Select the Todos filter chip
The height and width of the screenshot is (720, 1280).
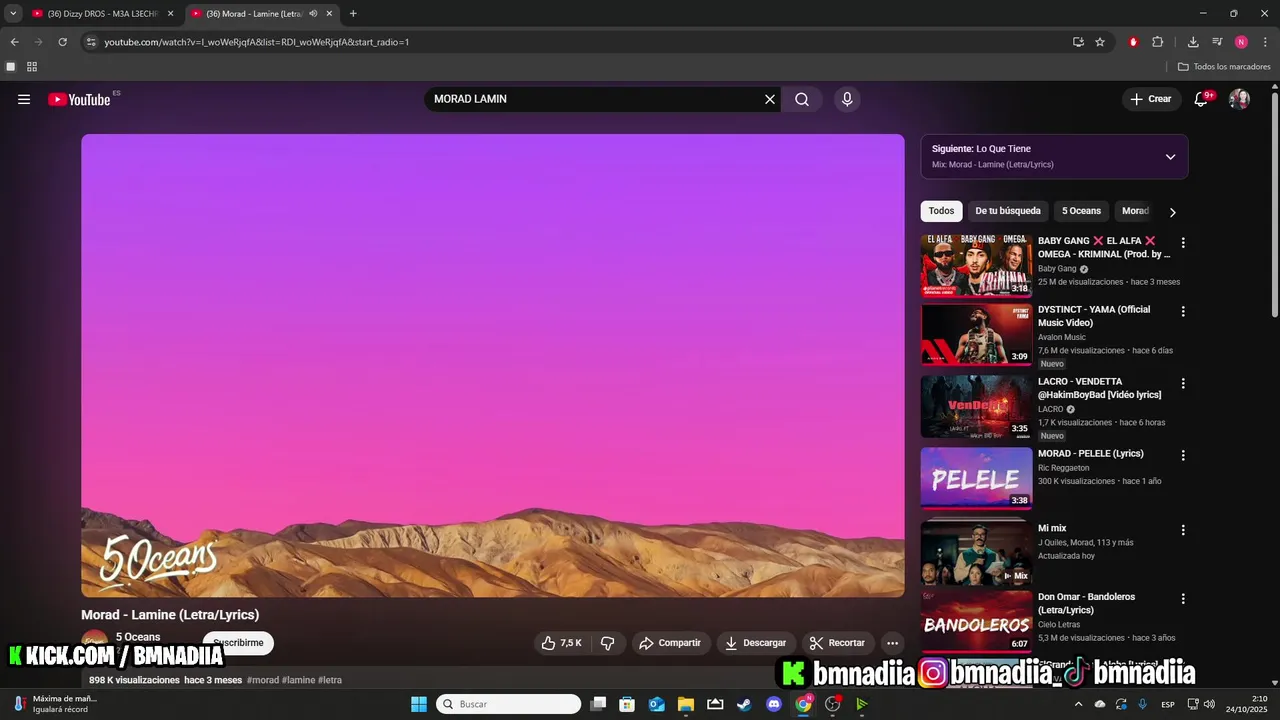[x=941, y=211]
